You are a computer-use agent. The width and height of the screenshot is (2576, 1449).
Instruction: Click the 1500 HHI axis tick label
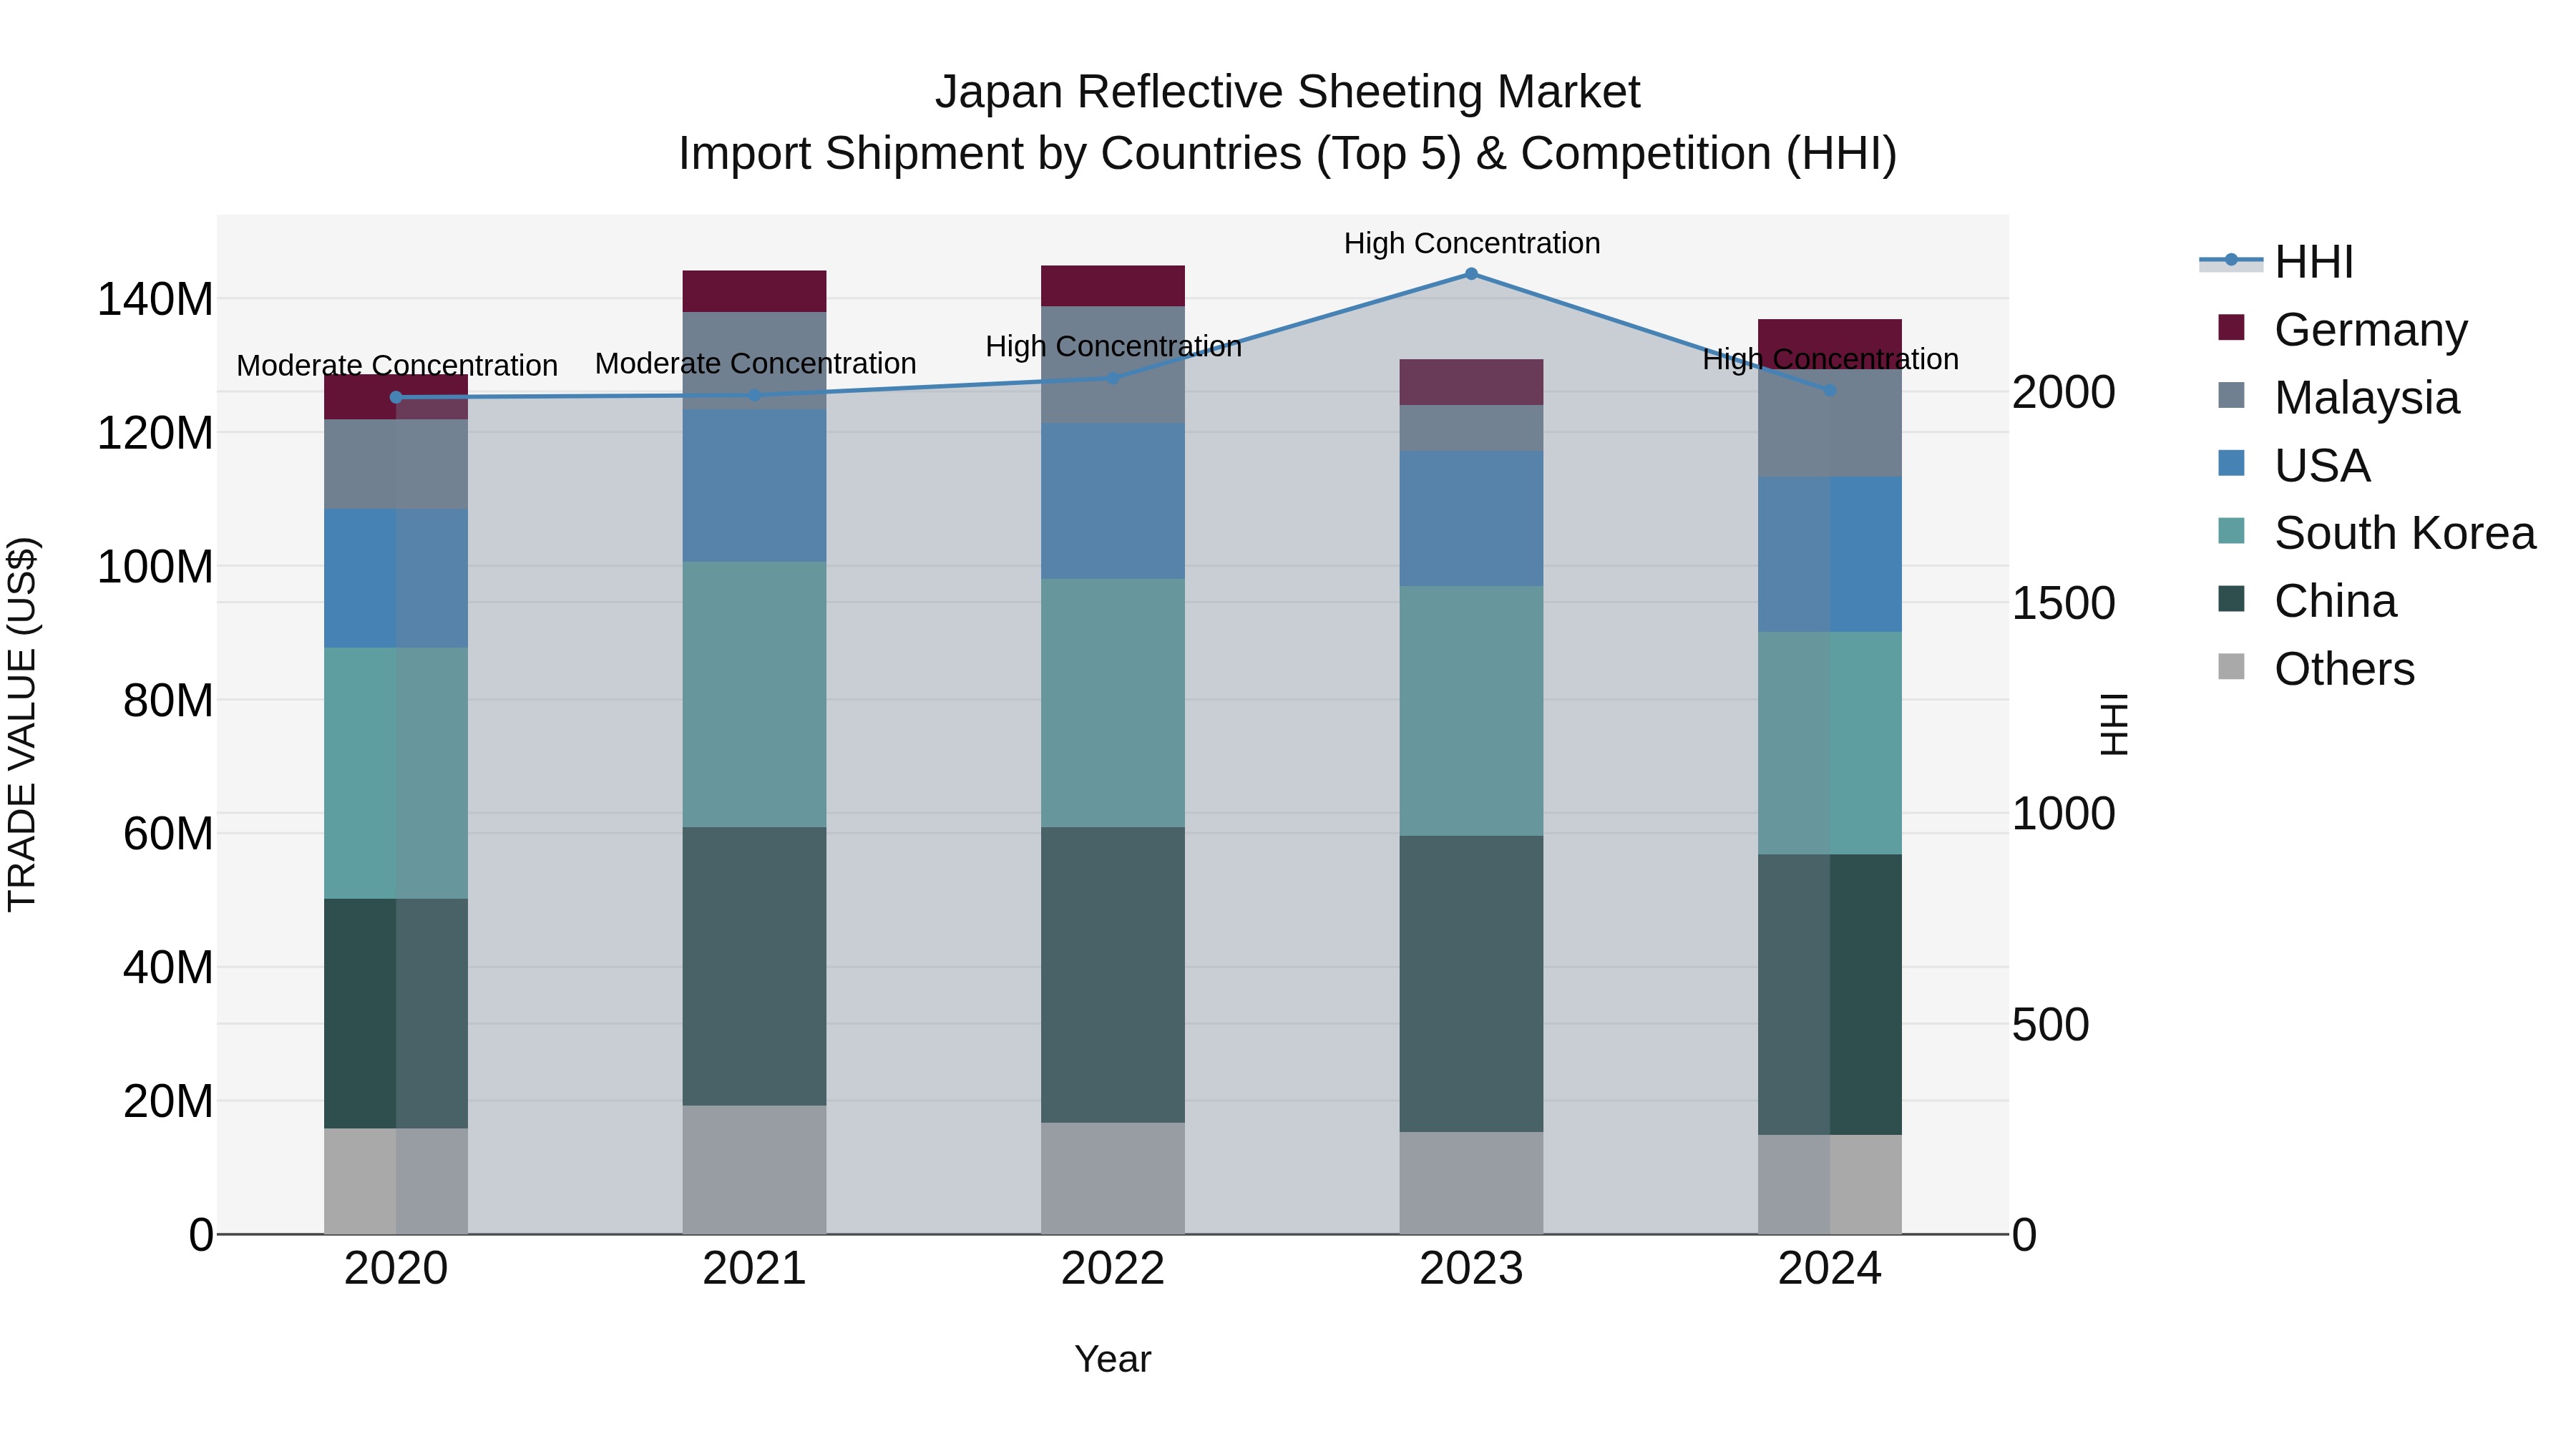coord(2064,603)
